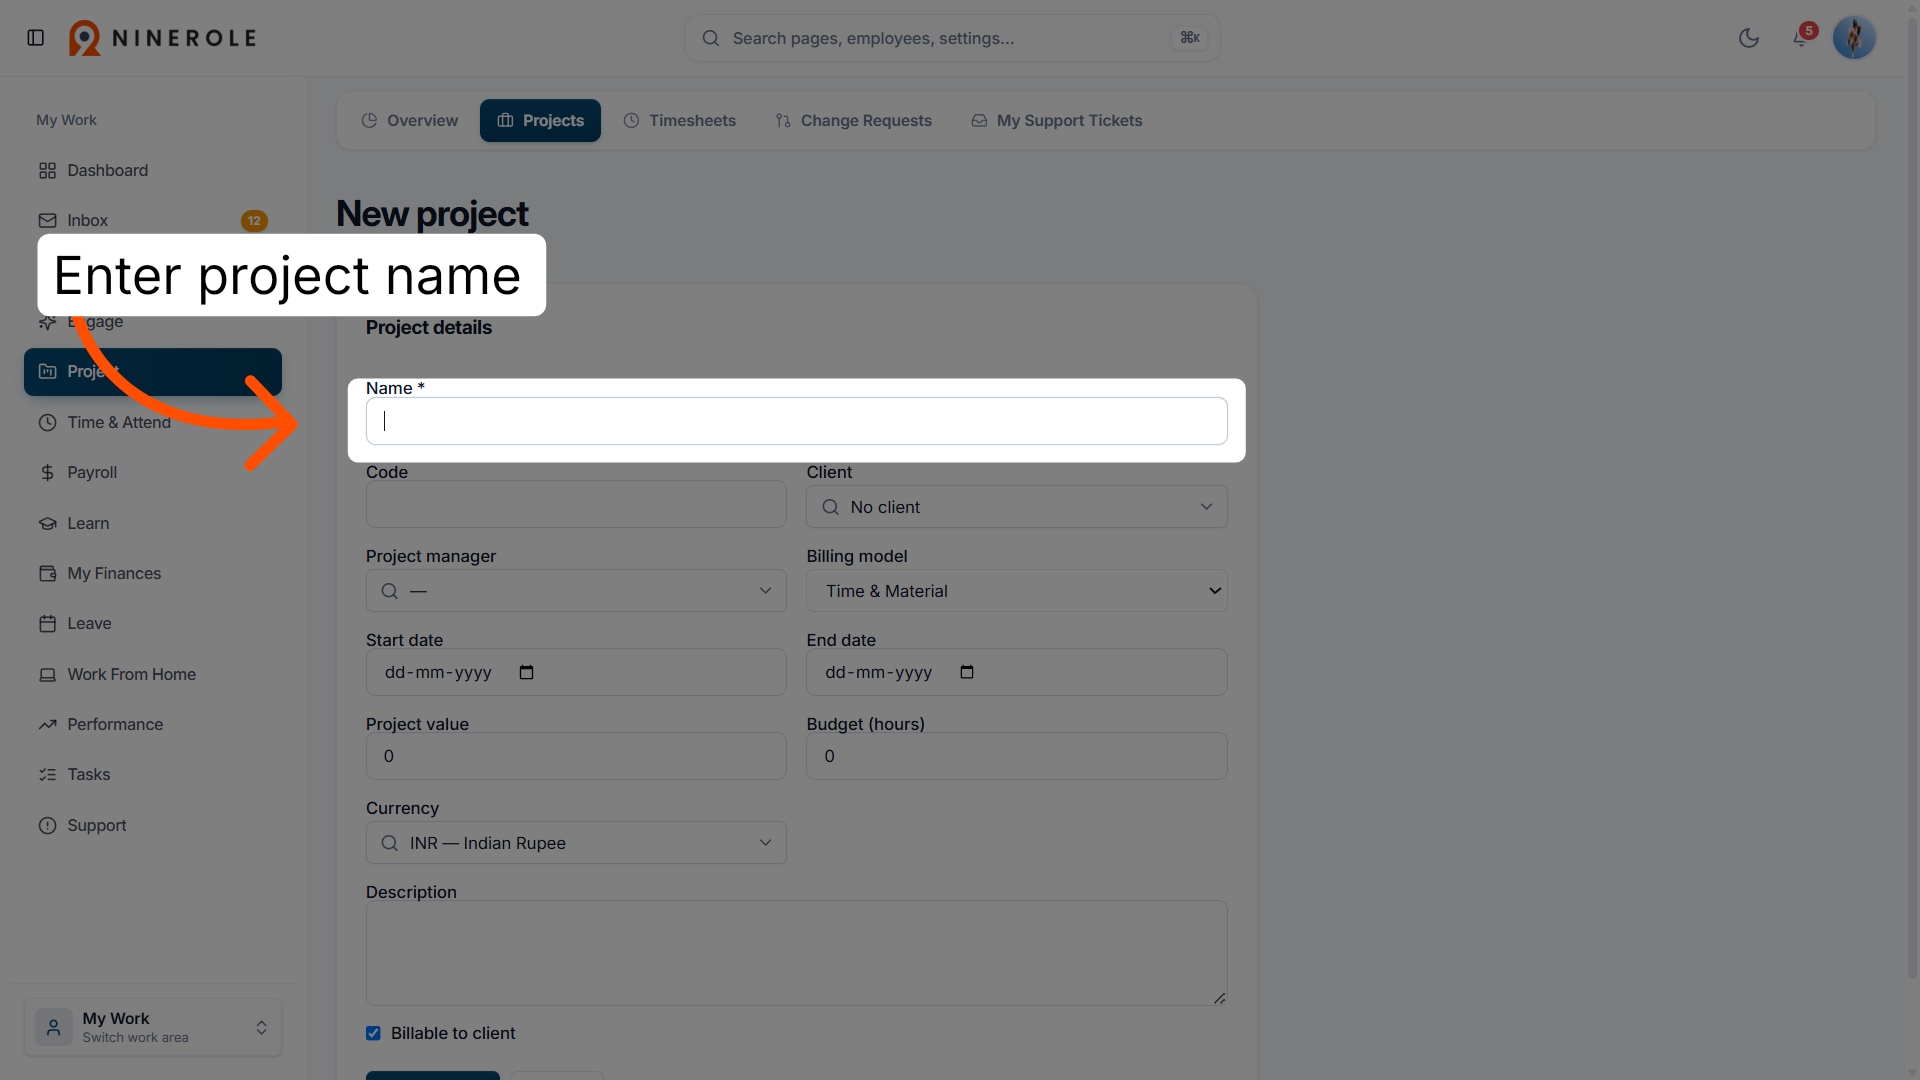
Task: Open the Change Requests tab
Action: tap(853, 121)
